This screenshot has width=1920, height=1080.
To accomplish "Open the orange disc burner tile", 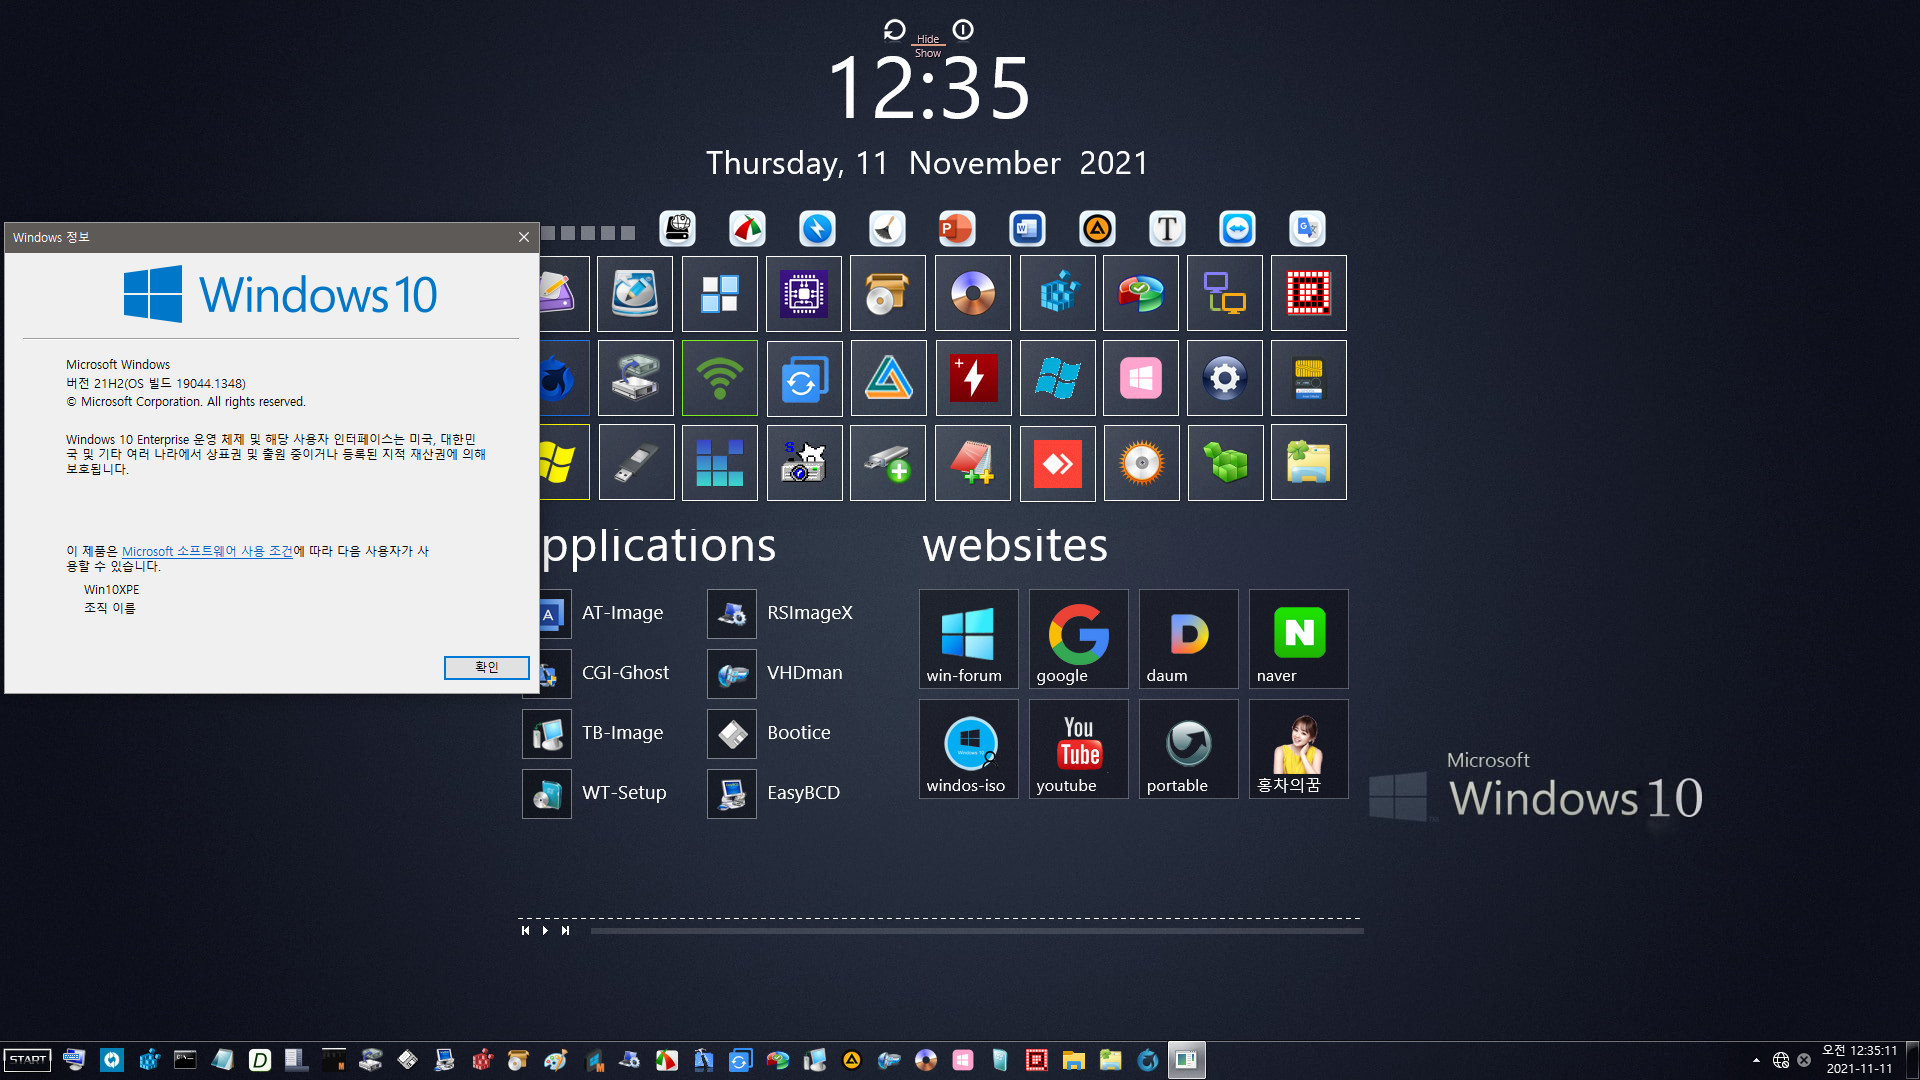I will tap(1141, 463).
